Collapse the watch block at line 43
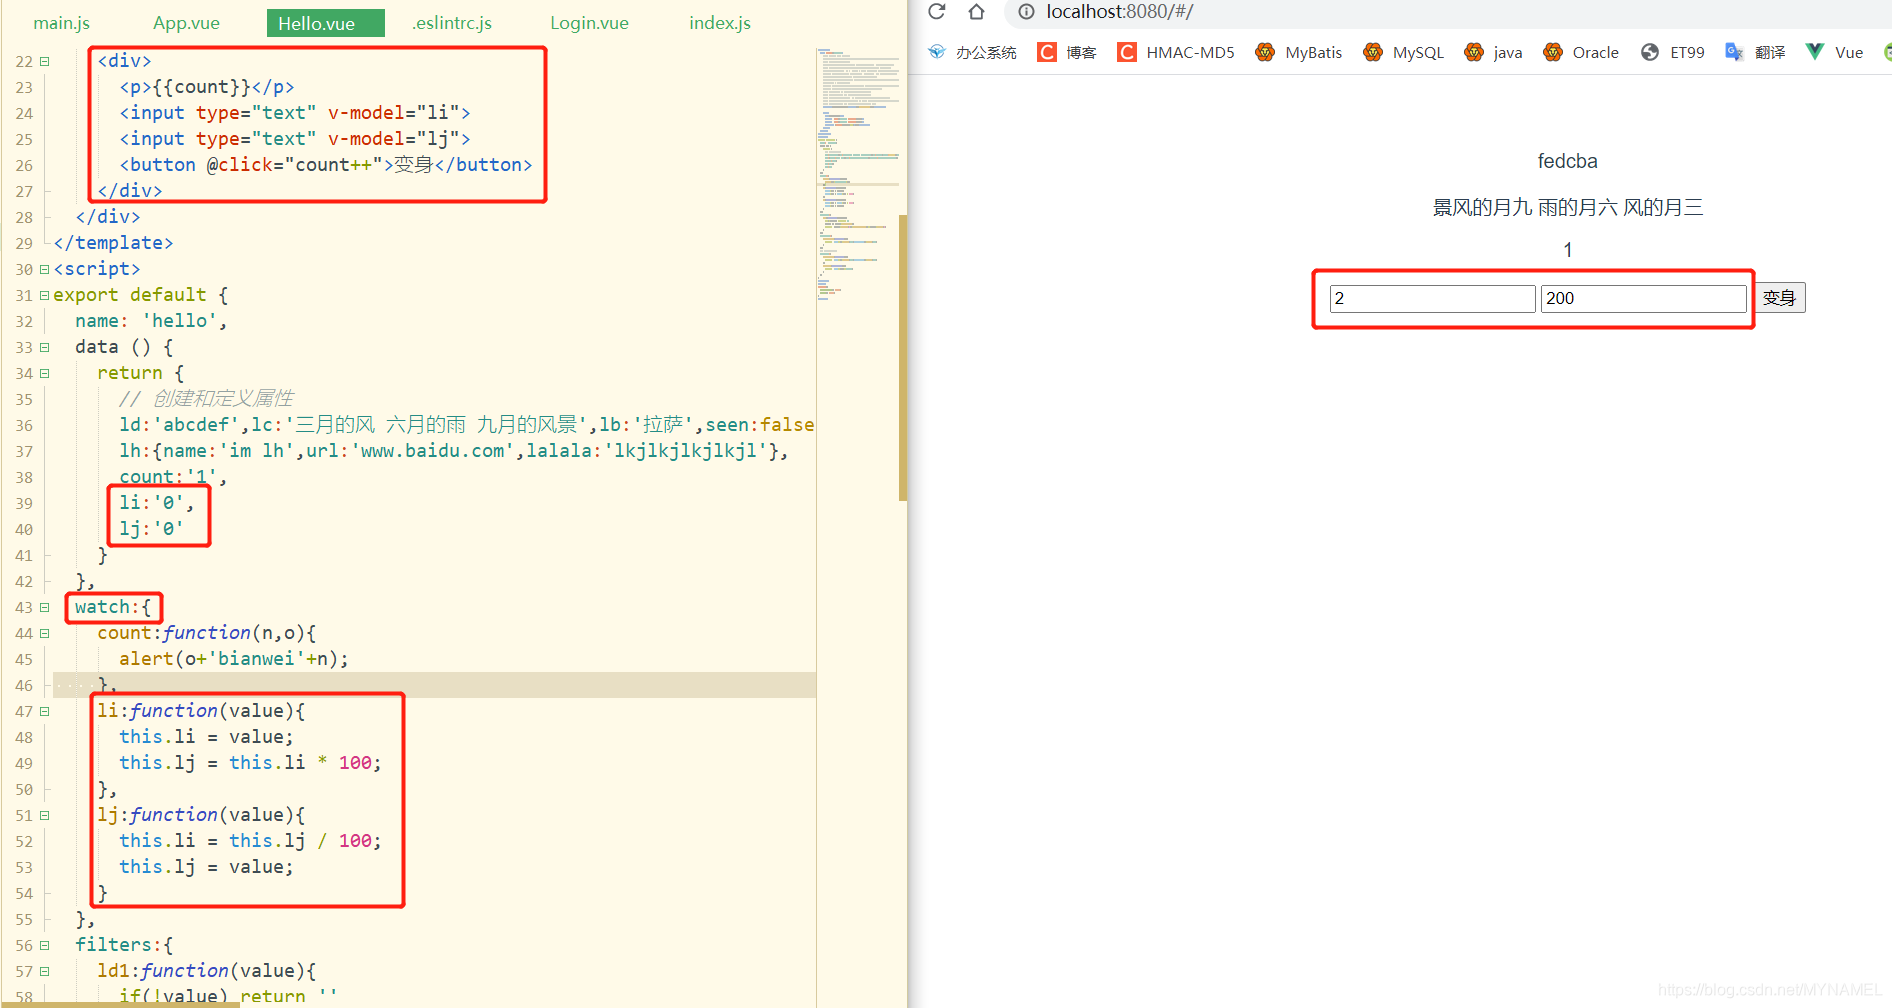 pos(44,607)
